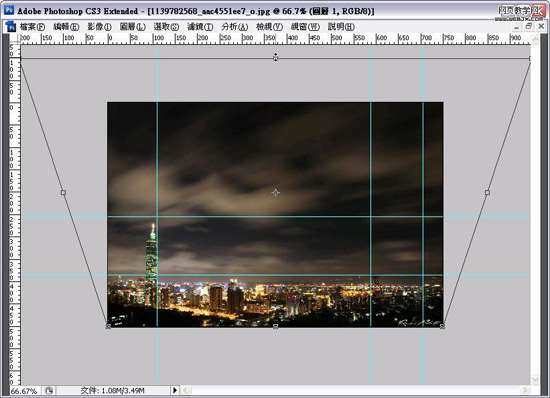
Task: Open the 濾鏡(T) filter menu
Action: [x=200, y=27]
